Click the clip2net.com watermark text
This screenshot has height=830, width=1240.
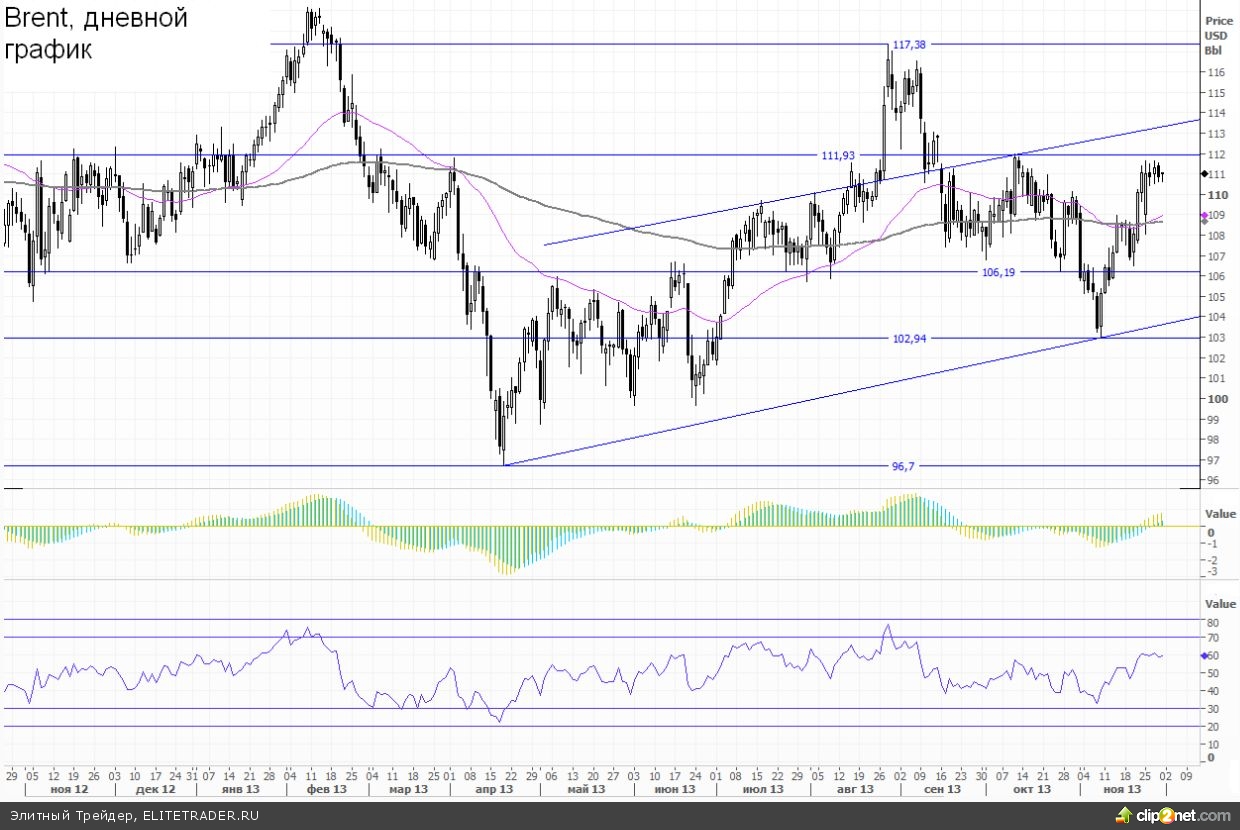coord(1180,815)
